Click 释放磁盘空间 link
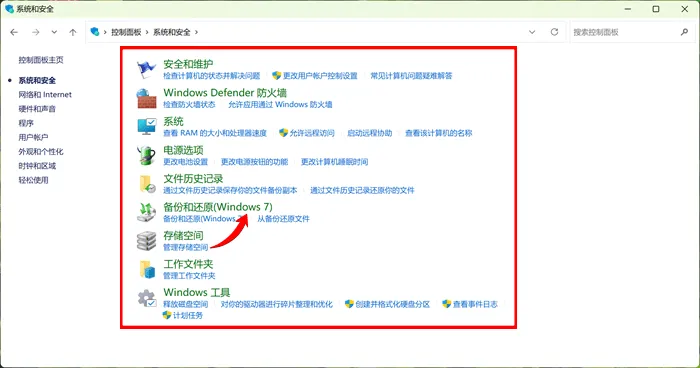The width and height of the screenshot is (700, 368). [x=186, y=304]
